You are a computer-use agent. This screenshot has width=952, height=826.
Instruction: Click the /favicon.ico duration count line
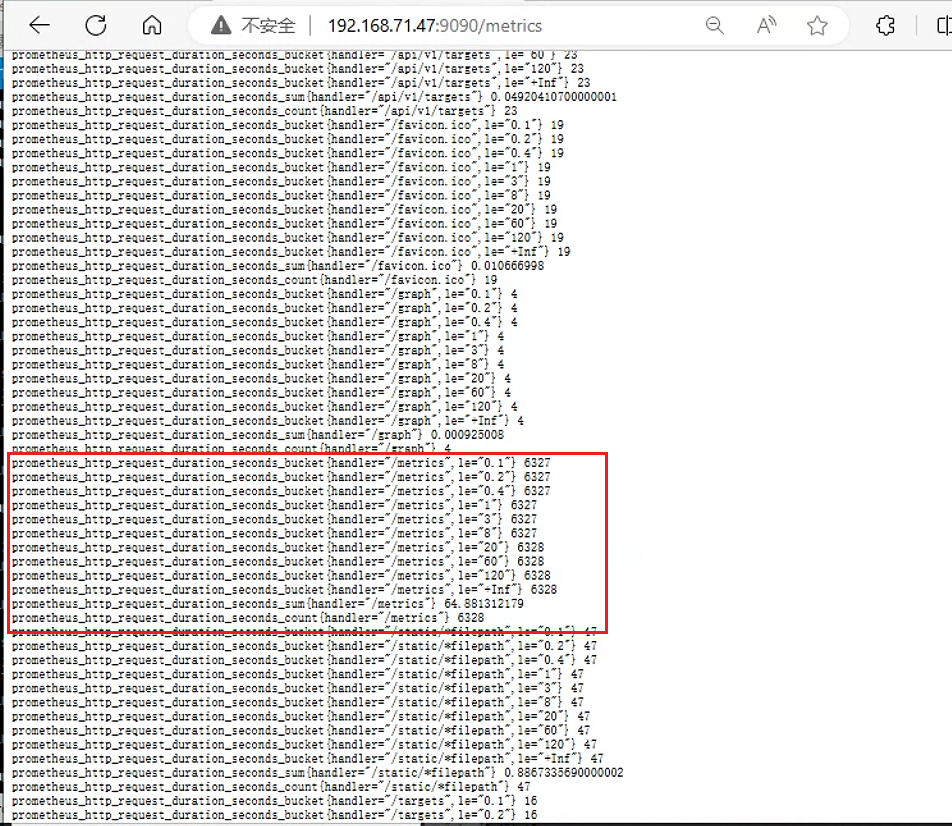click(254, 279)
